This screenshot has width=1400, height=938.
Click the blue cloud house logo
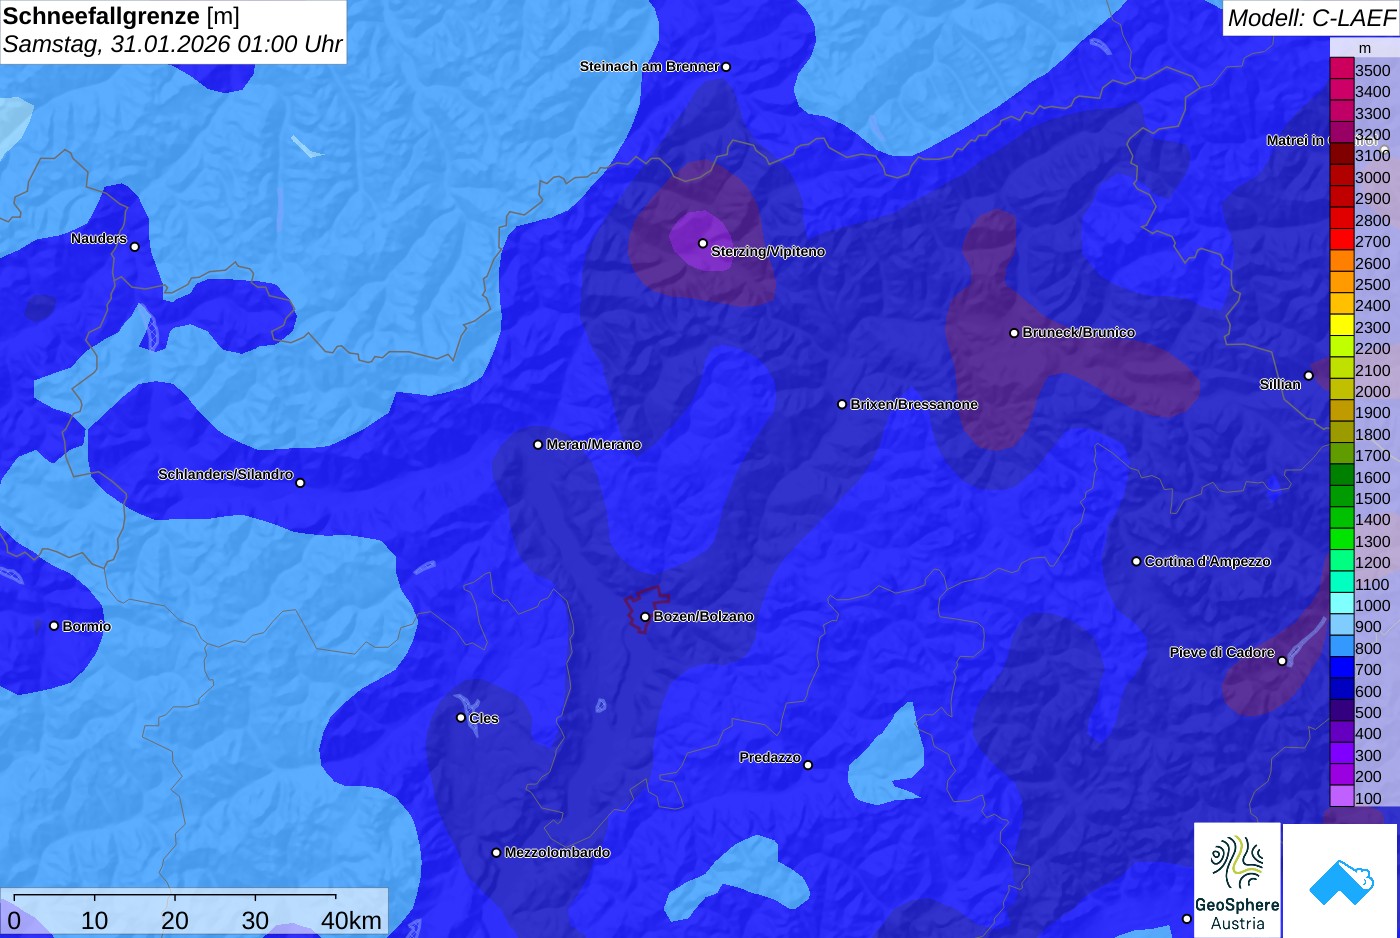[x=1341, y=880]
